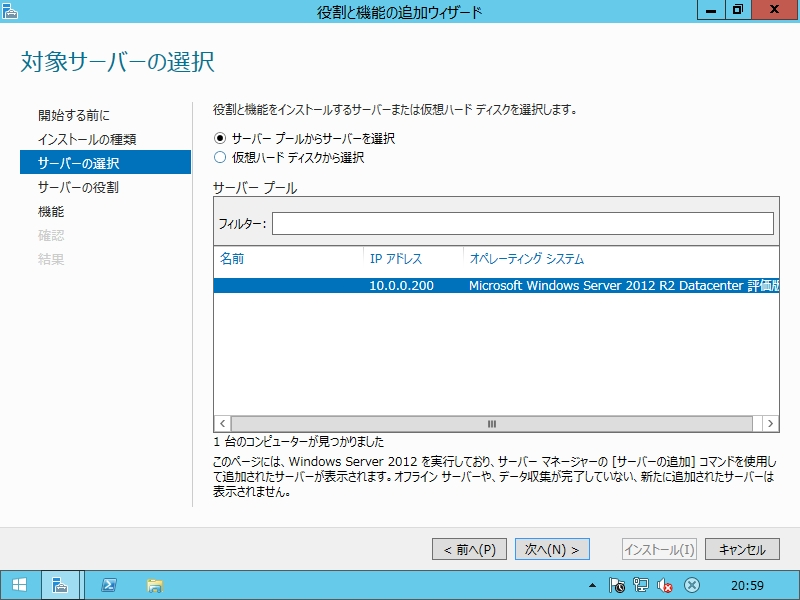Click the wizard icon in title bar
This screenshot has width=800, height=600.
pyautogui.click(x=12, y=11)
